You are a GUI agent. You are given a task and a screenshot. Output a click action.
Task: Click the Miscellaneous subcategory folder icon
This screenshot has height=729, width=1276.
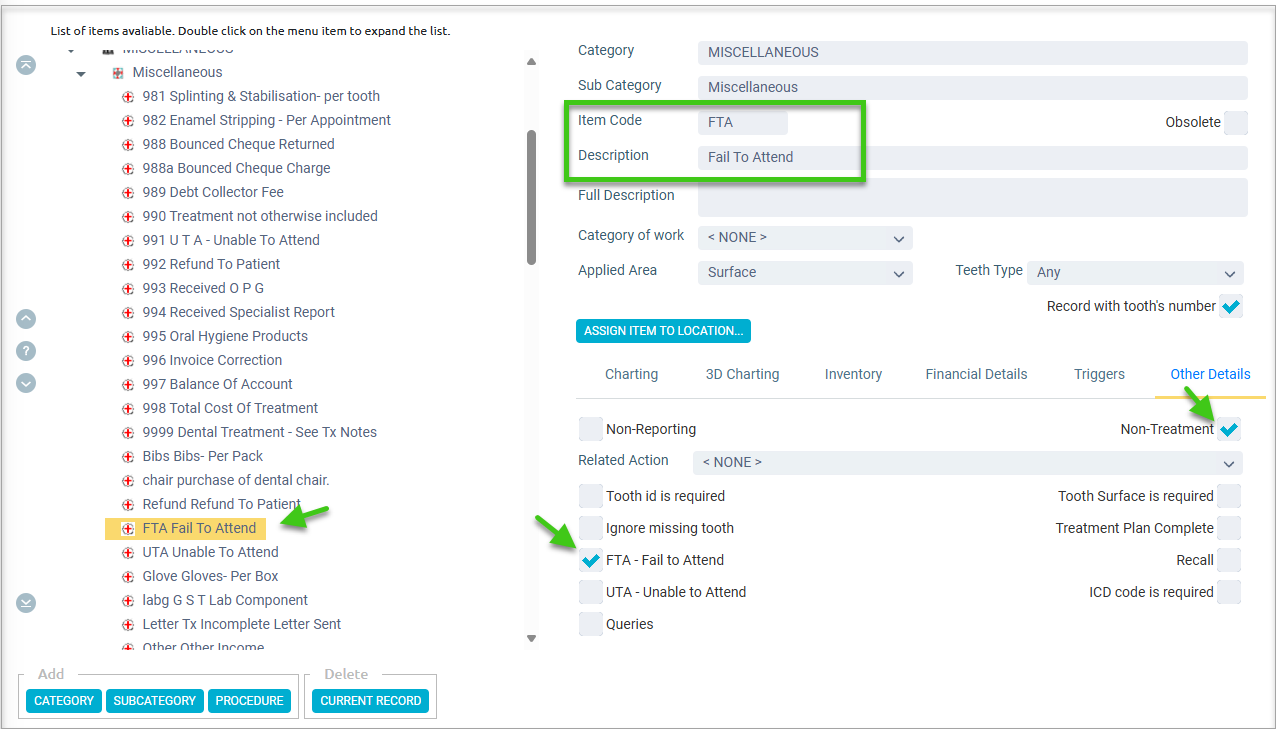(x=118, y=73)
